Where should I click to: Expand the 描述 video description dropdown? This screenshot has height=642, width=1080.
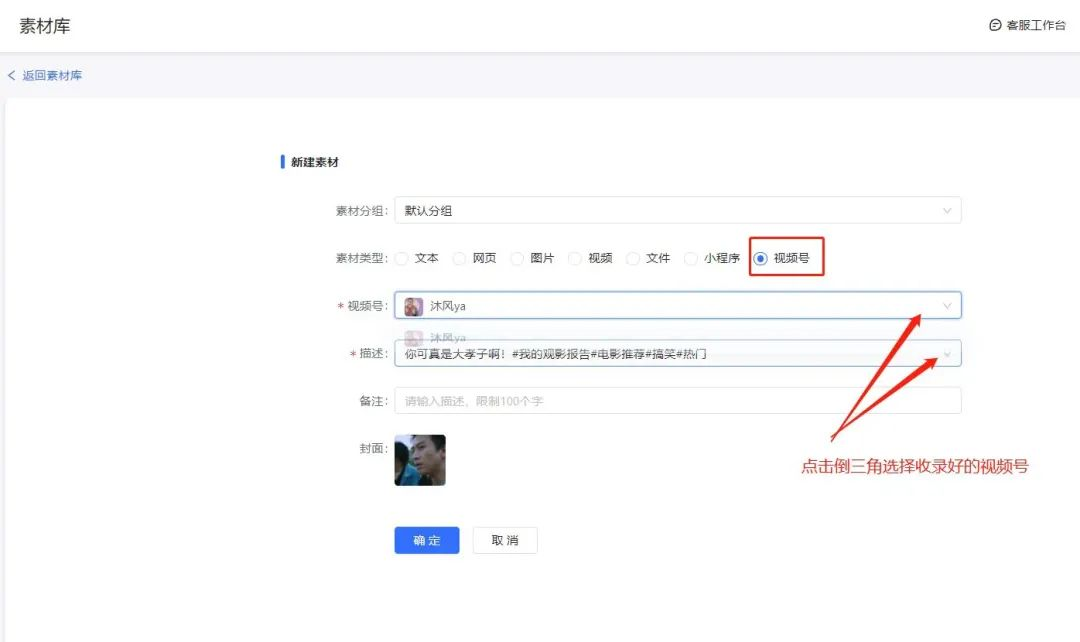click(946, 354)
